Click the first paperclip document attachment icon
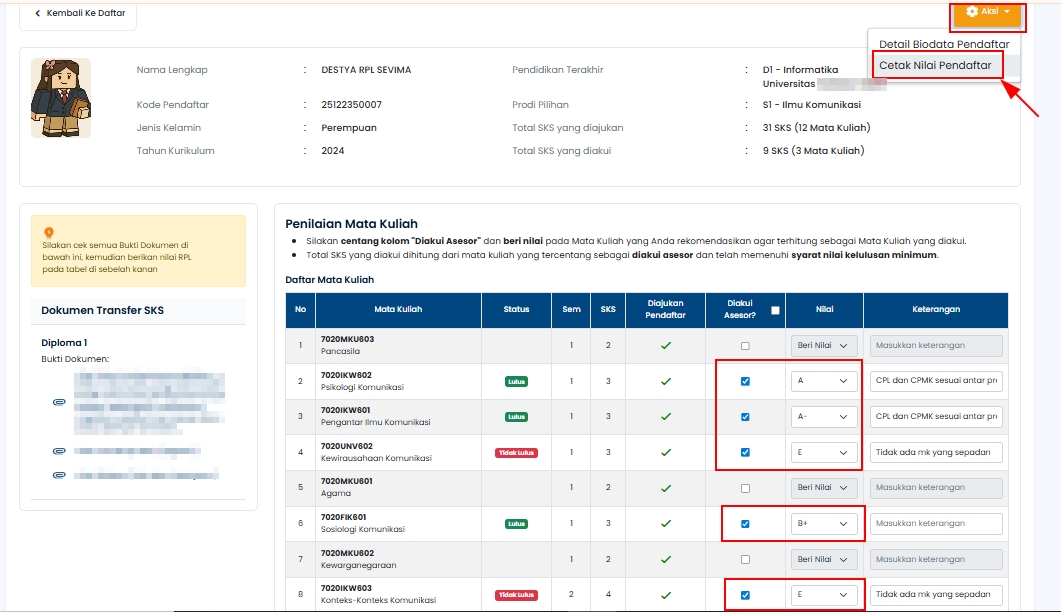1061x612 pixels. coord(60,402)
